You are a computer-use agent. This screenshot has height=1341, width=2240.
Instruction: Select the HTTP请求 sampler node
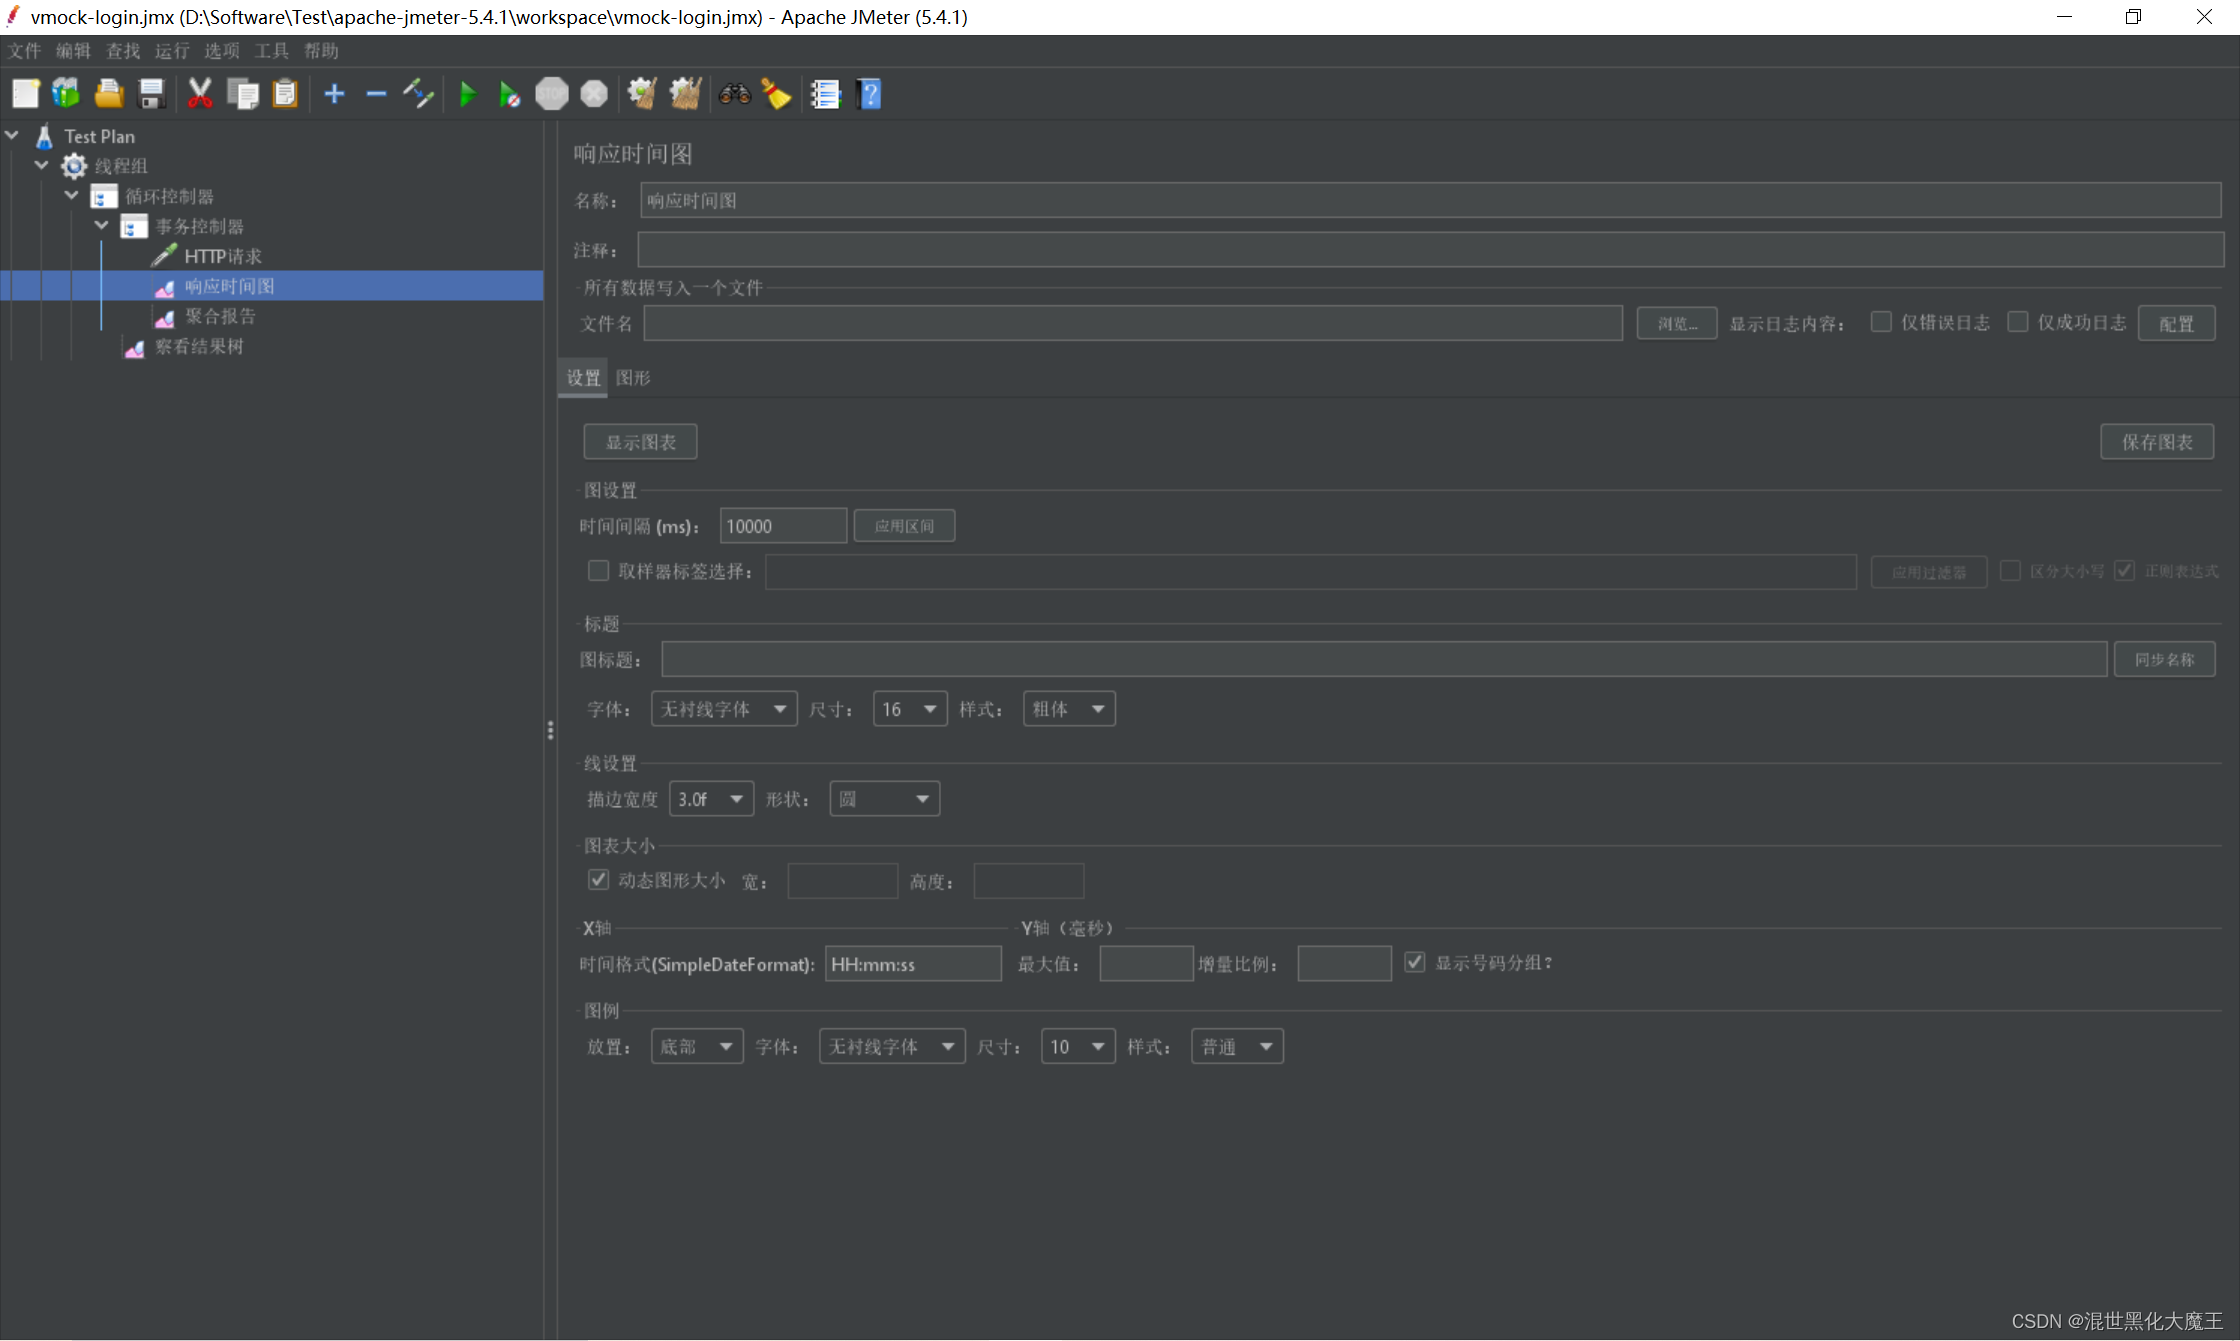(x=223, y=256)
